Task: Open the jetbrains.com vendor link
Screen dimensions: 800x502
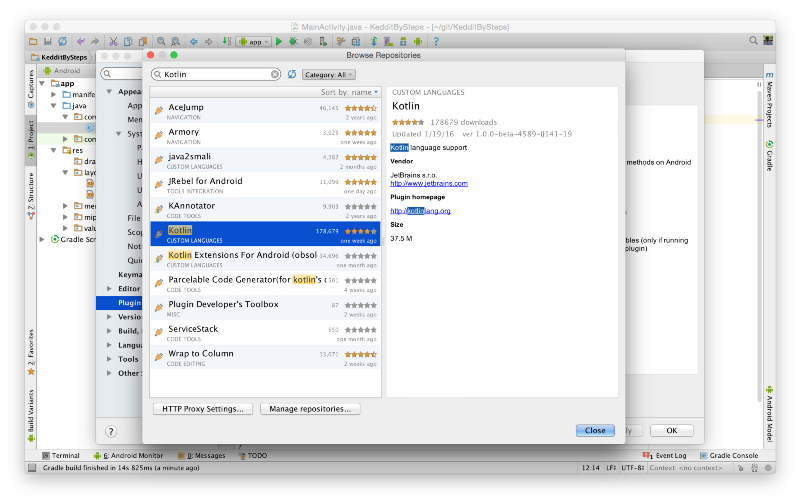Action: click(429, 184)
